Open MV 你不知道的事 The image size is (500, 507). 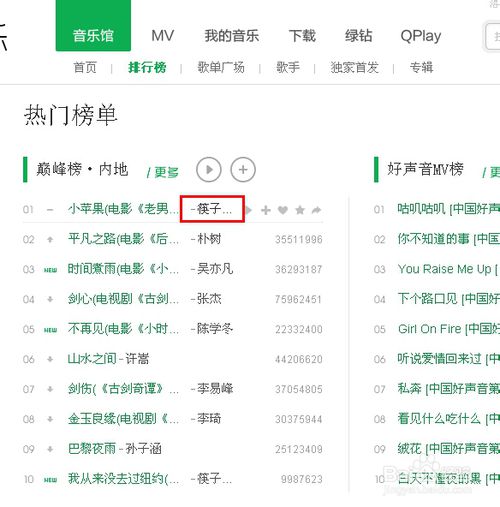click(448, 239)
